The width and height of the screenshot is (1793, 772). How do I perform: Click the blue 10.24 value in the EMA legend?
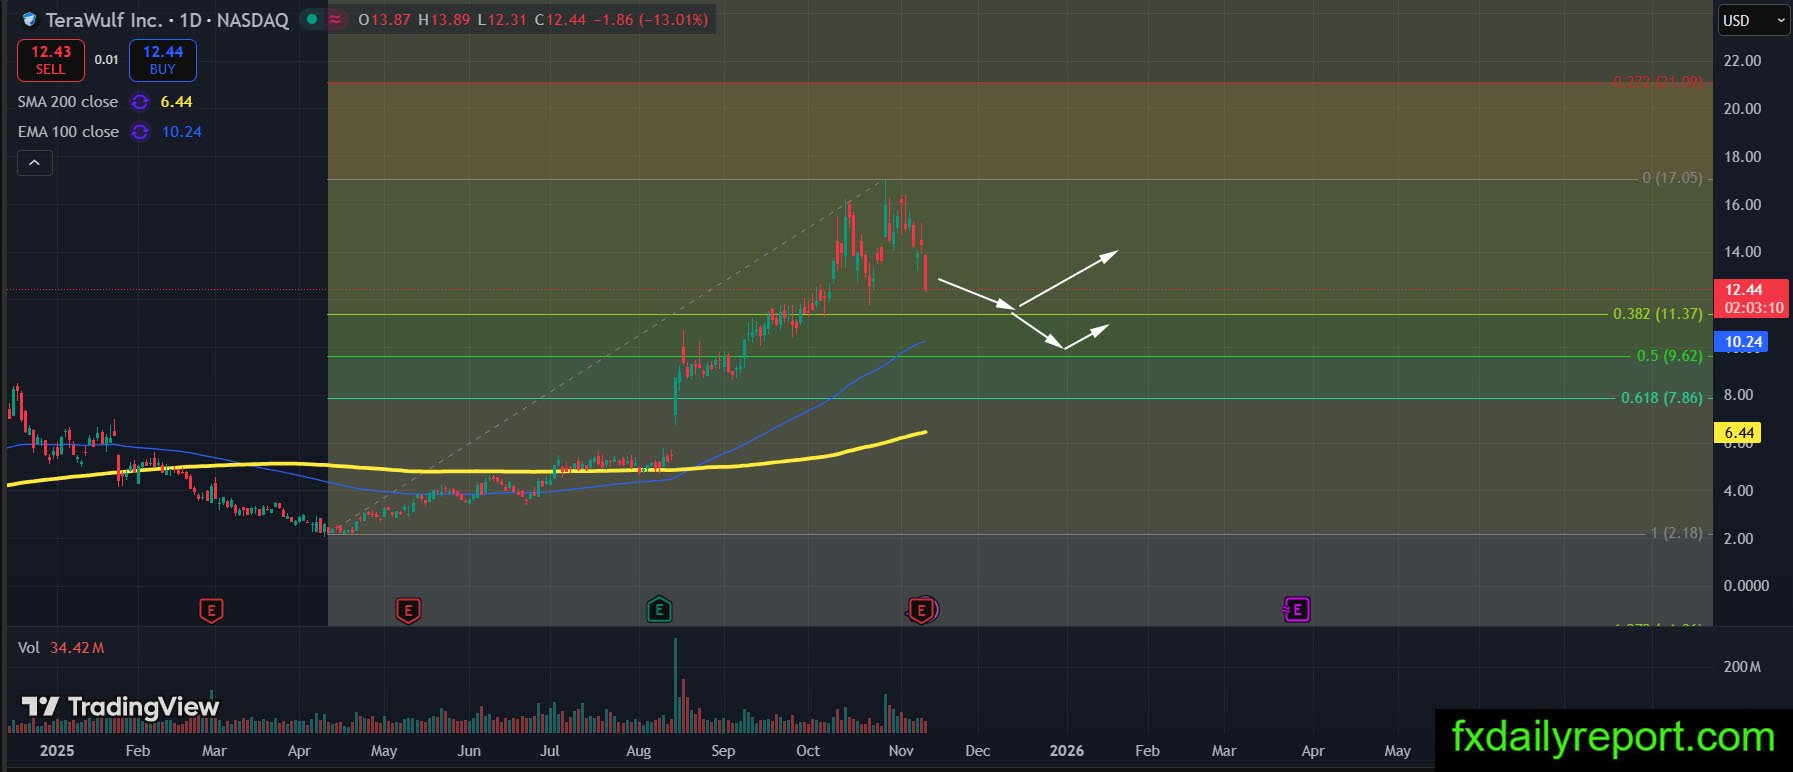pyautogui.click(x=182, y=132)
